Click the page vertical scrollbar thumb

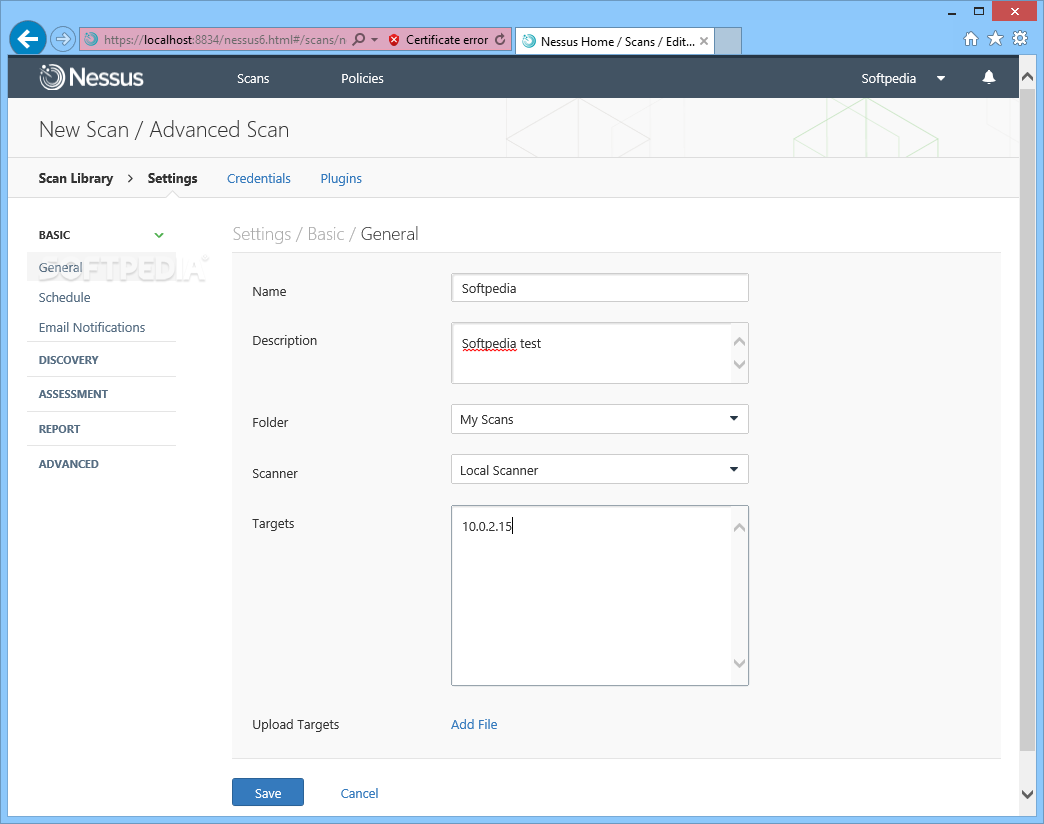(x=1027, y=418)
